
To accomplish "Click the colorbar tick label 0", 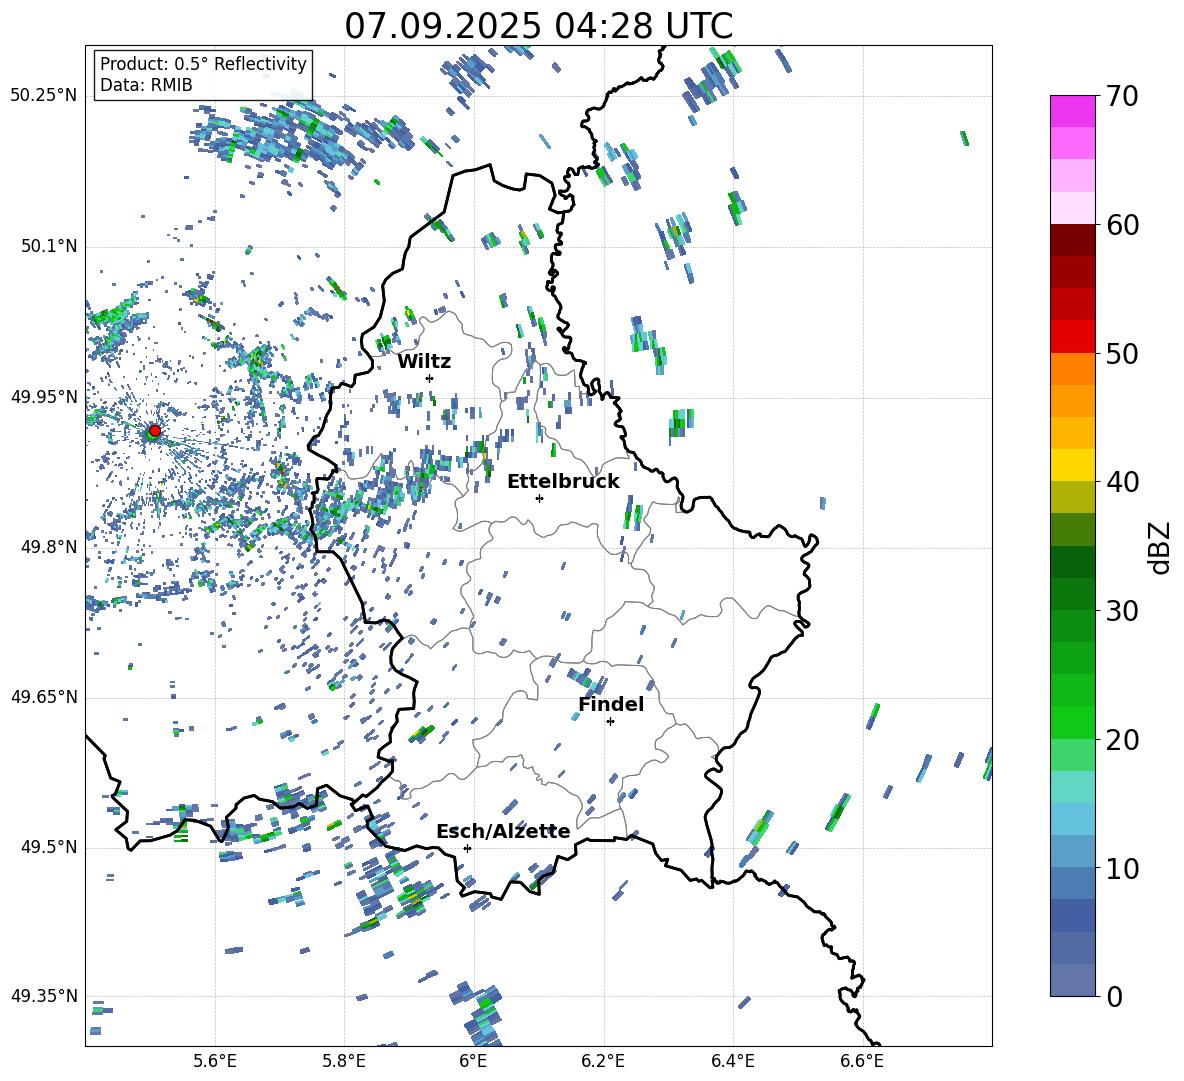I will [x=1114, y=996].
